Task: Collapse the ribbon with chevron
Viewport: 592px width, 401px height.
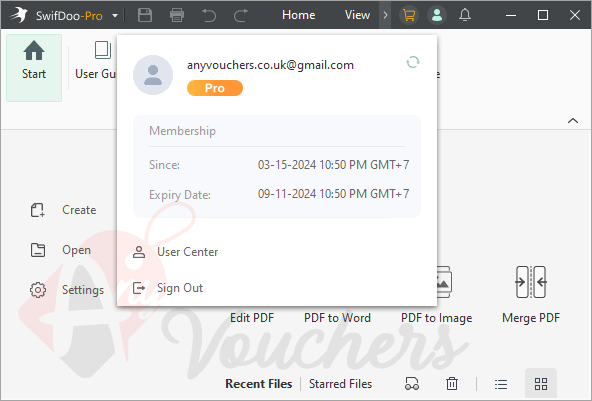Action: point(573,121)
